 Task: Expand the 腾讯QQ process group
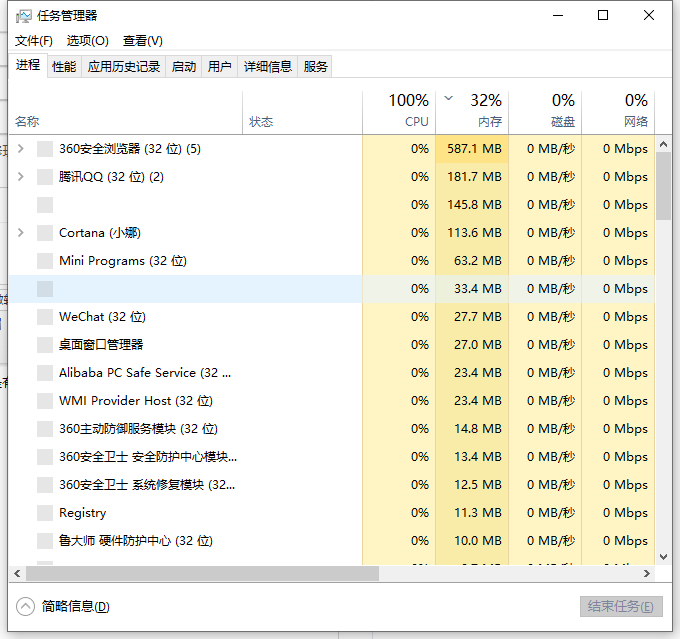pos(21,177)
